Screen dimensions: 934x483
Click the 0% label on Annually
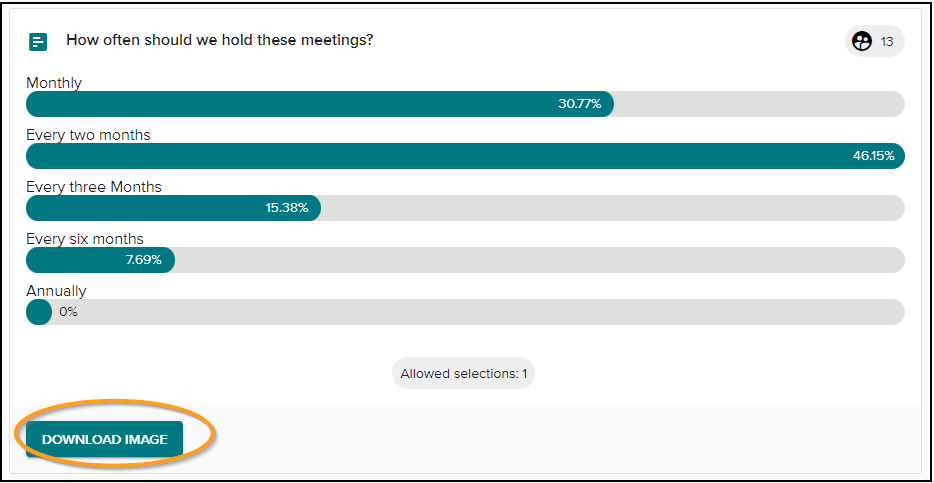coord(69,312)
